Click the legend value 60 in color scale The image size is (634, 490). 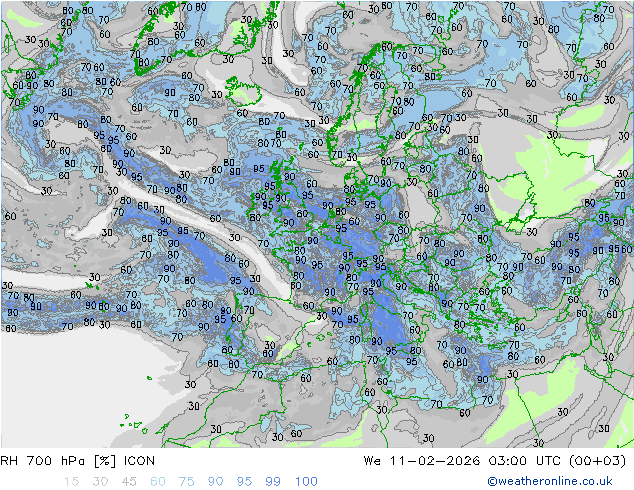158,482
